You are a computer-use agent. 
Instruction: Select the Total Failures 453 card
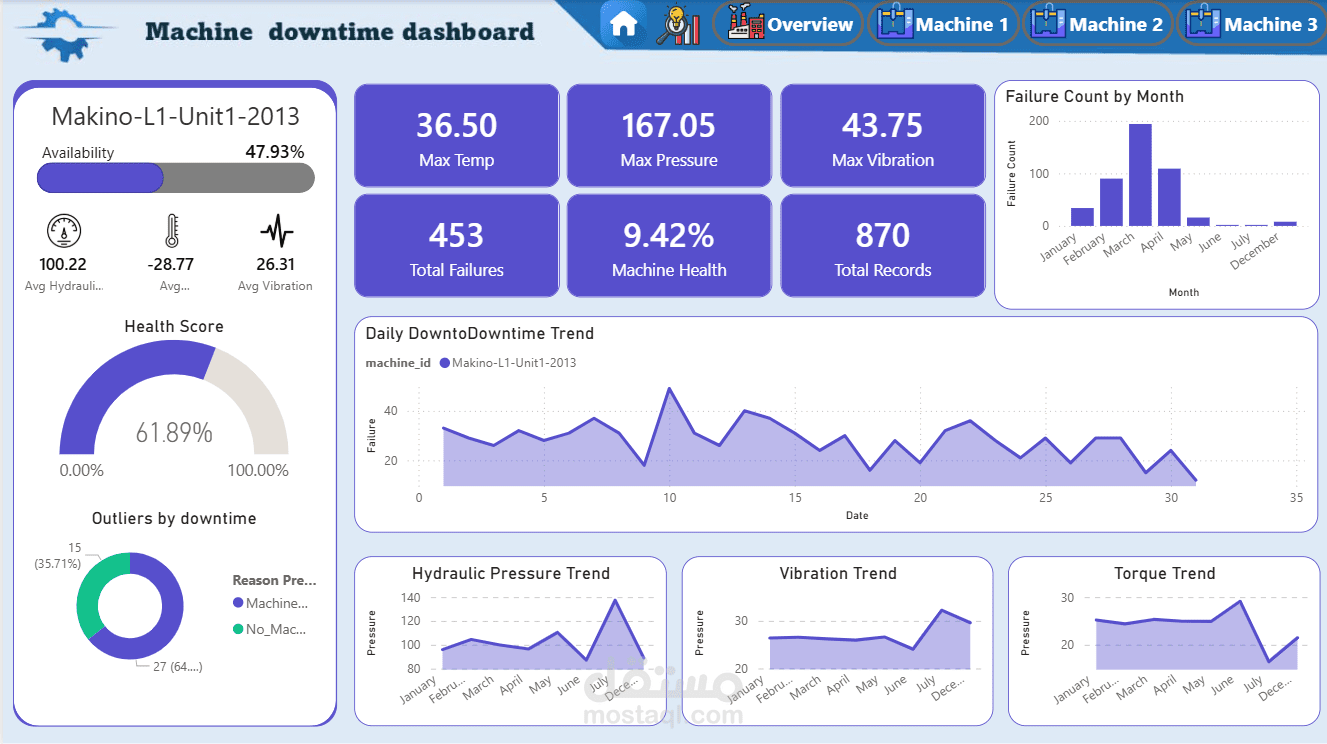pos(457,245)
